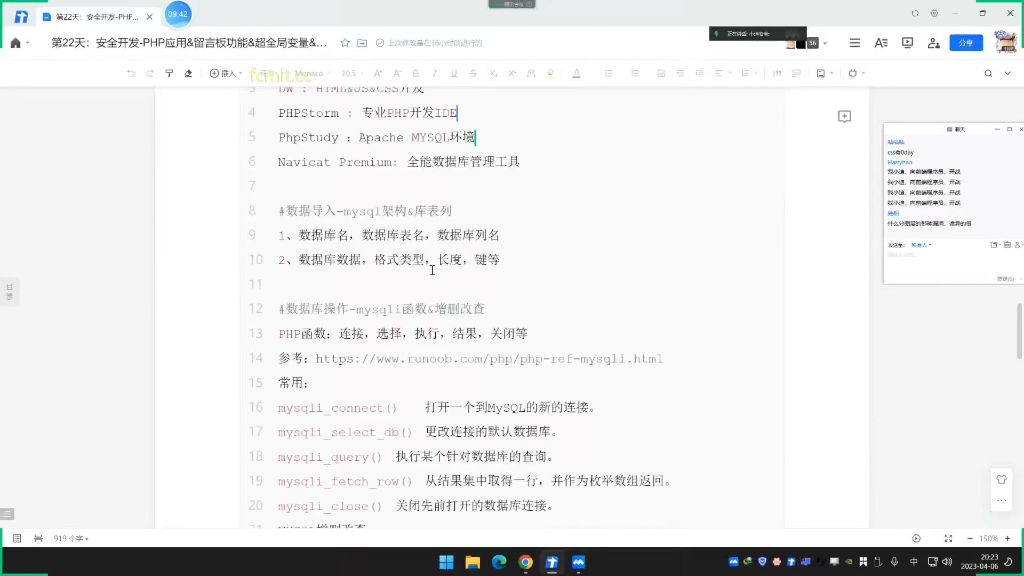Enter full screen mode
The width and height of the screenshot is (1024, 576).
pos(948,538)
